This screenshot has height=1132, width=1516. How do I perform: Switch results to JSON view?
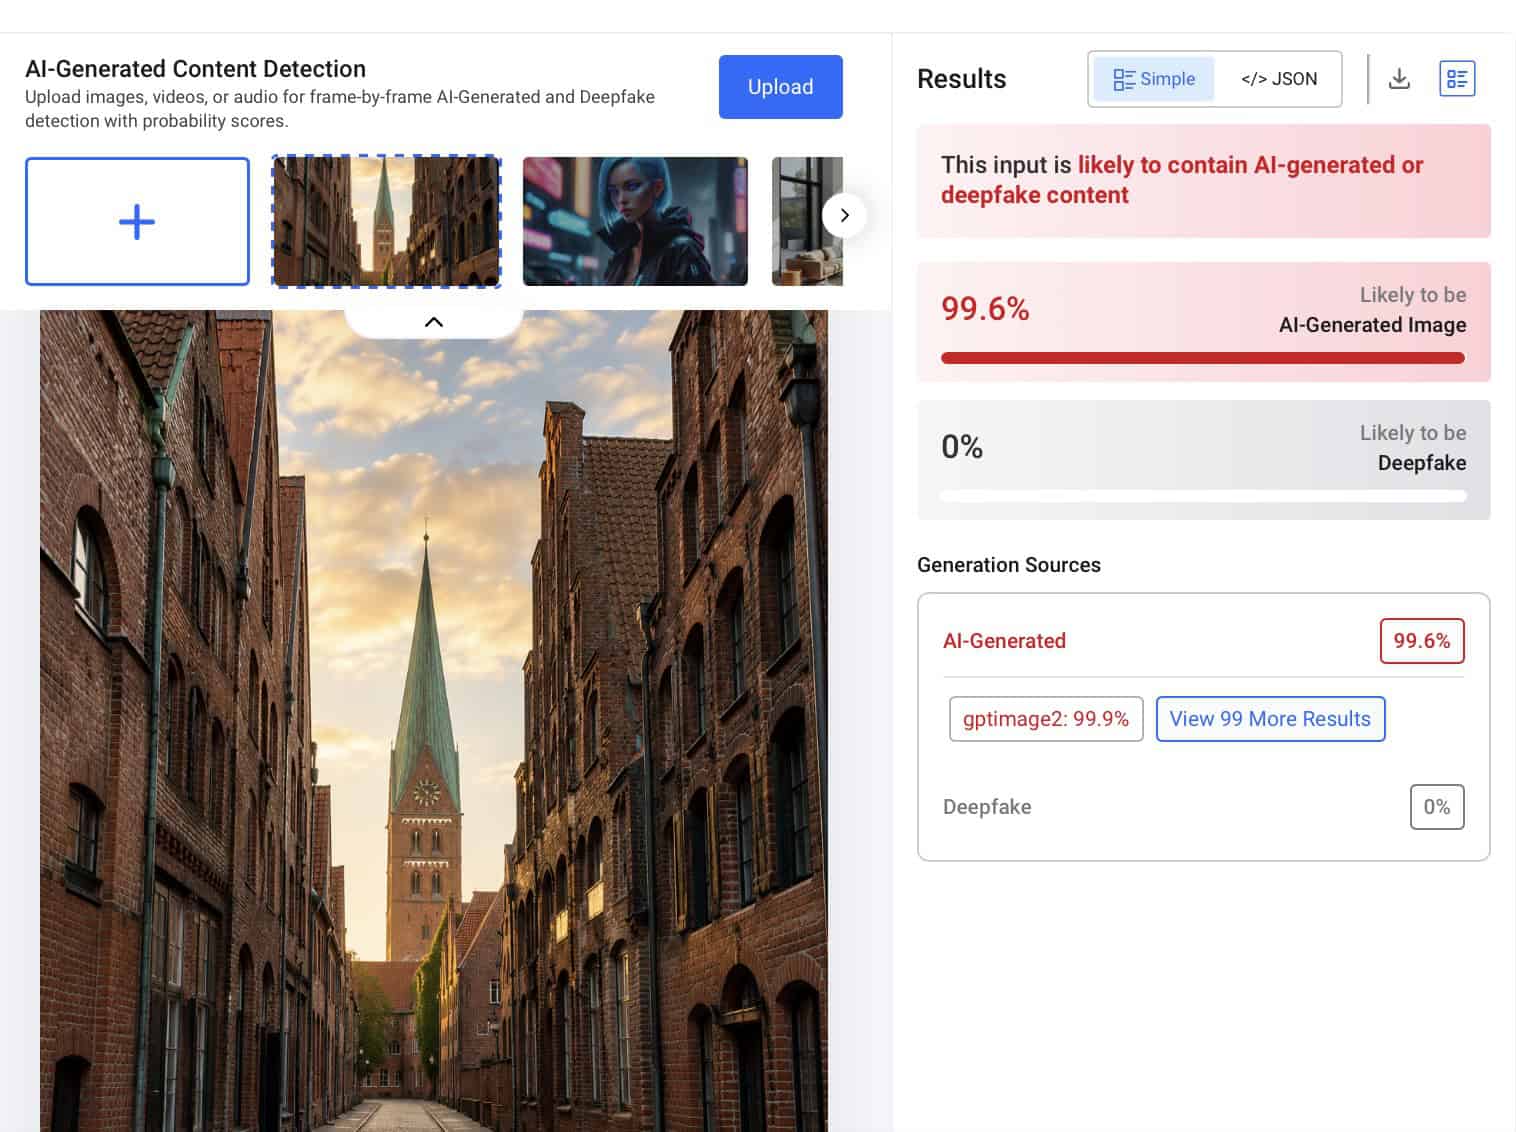[x=1279, y=79]
